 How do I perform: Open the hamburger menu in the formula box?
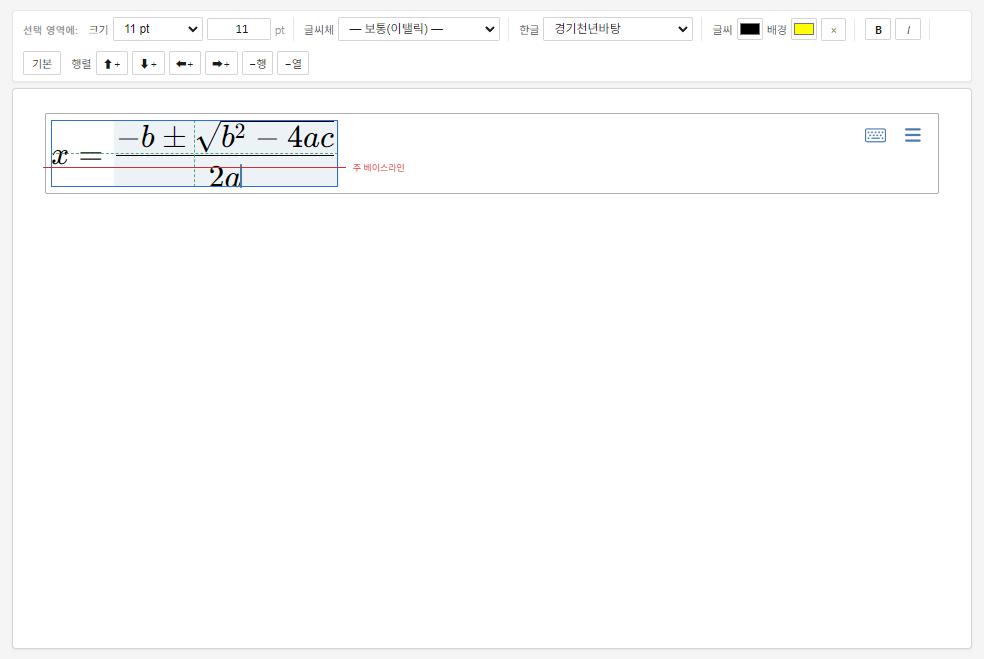(912, 135)
